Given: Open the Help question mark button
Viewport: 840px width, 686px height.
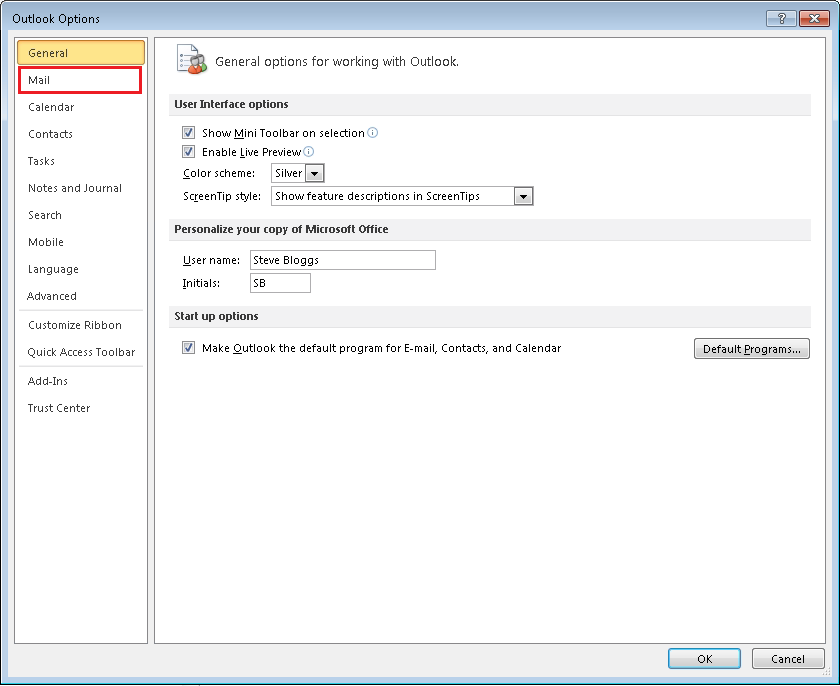Looking at the screenshot, I should [x=781, y=19].
